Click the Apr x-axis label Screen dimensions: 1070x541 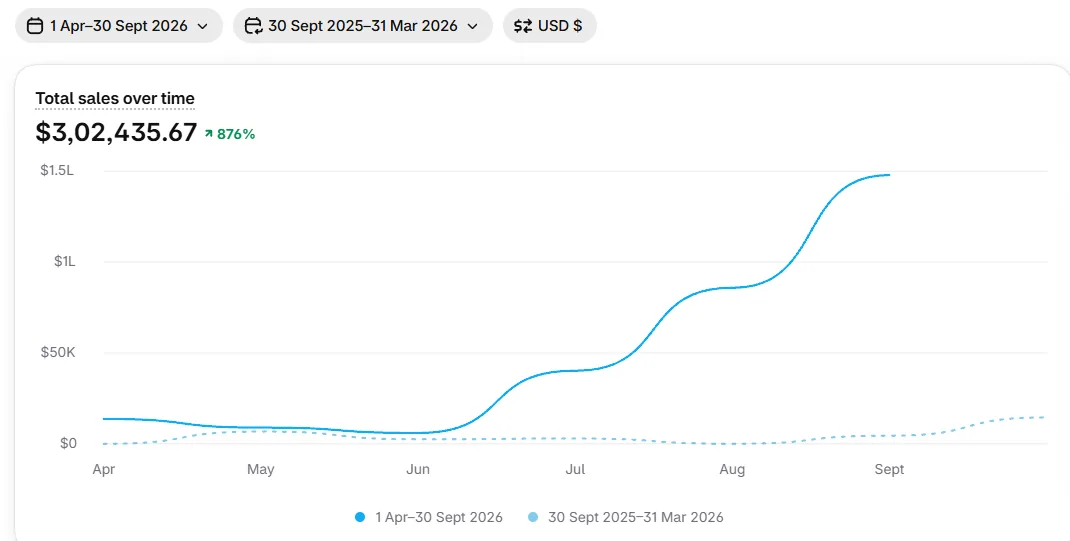click(104, 469)
